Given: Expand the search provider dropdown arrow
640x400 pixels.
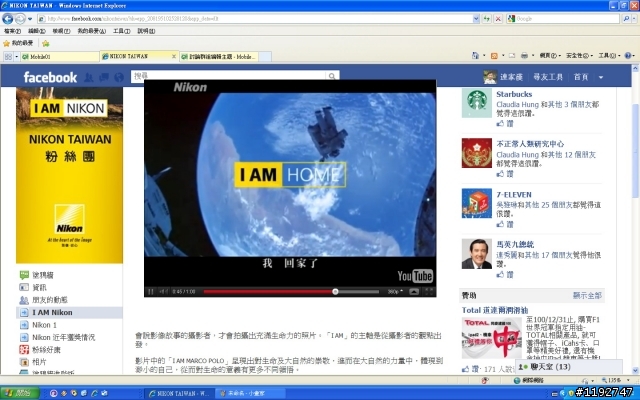Looking at the screenshot, I should click(635, 19).
